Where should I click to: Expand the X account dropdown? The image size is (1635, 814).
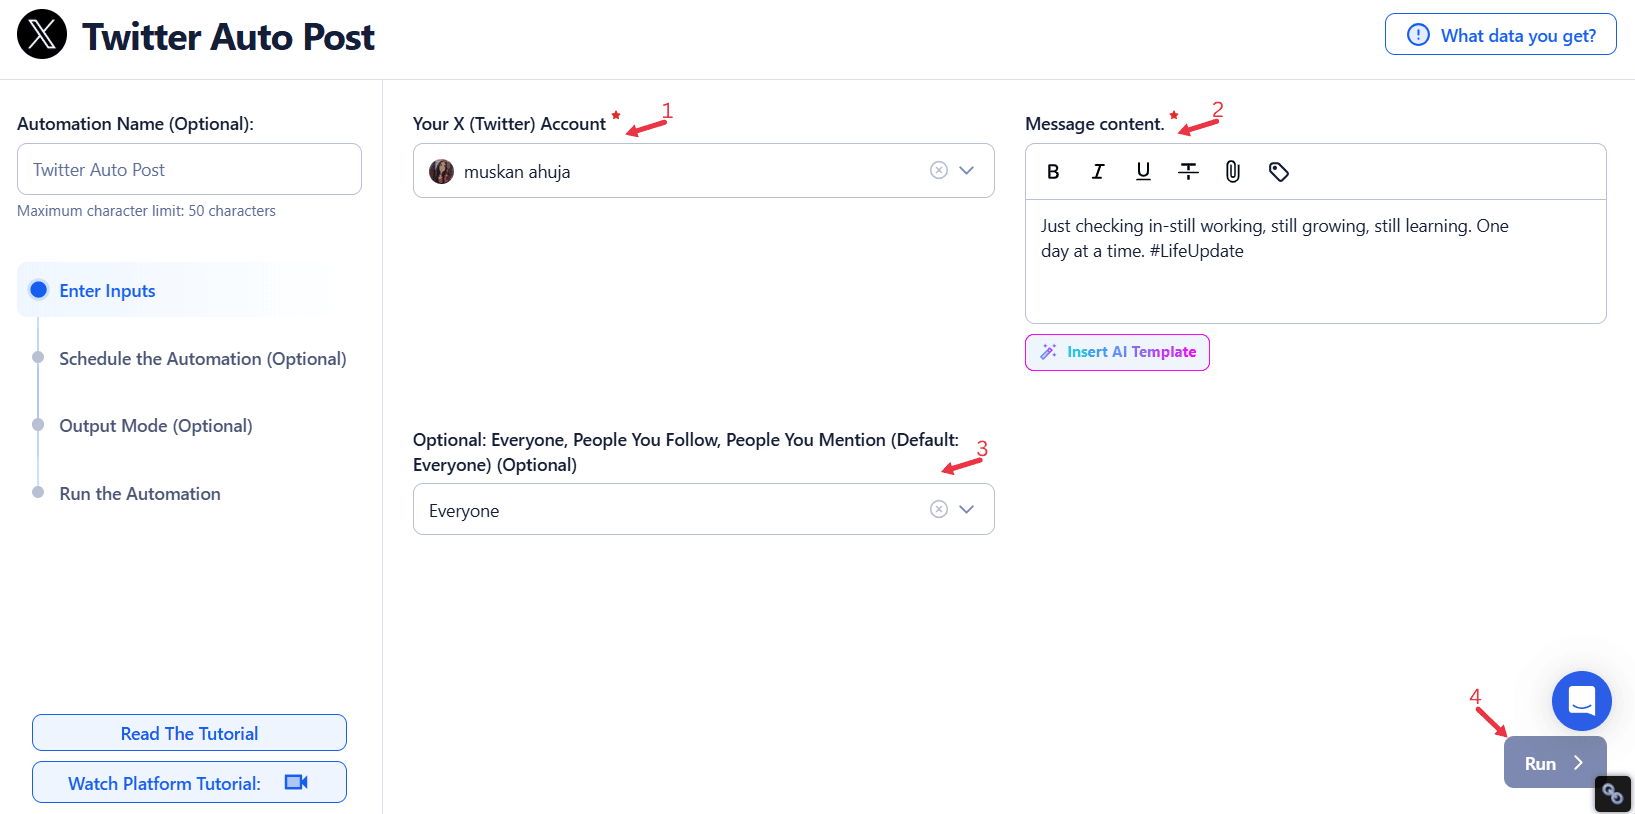point(967,170)
